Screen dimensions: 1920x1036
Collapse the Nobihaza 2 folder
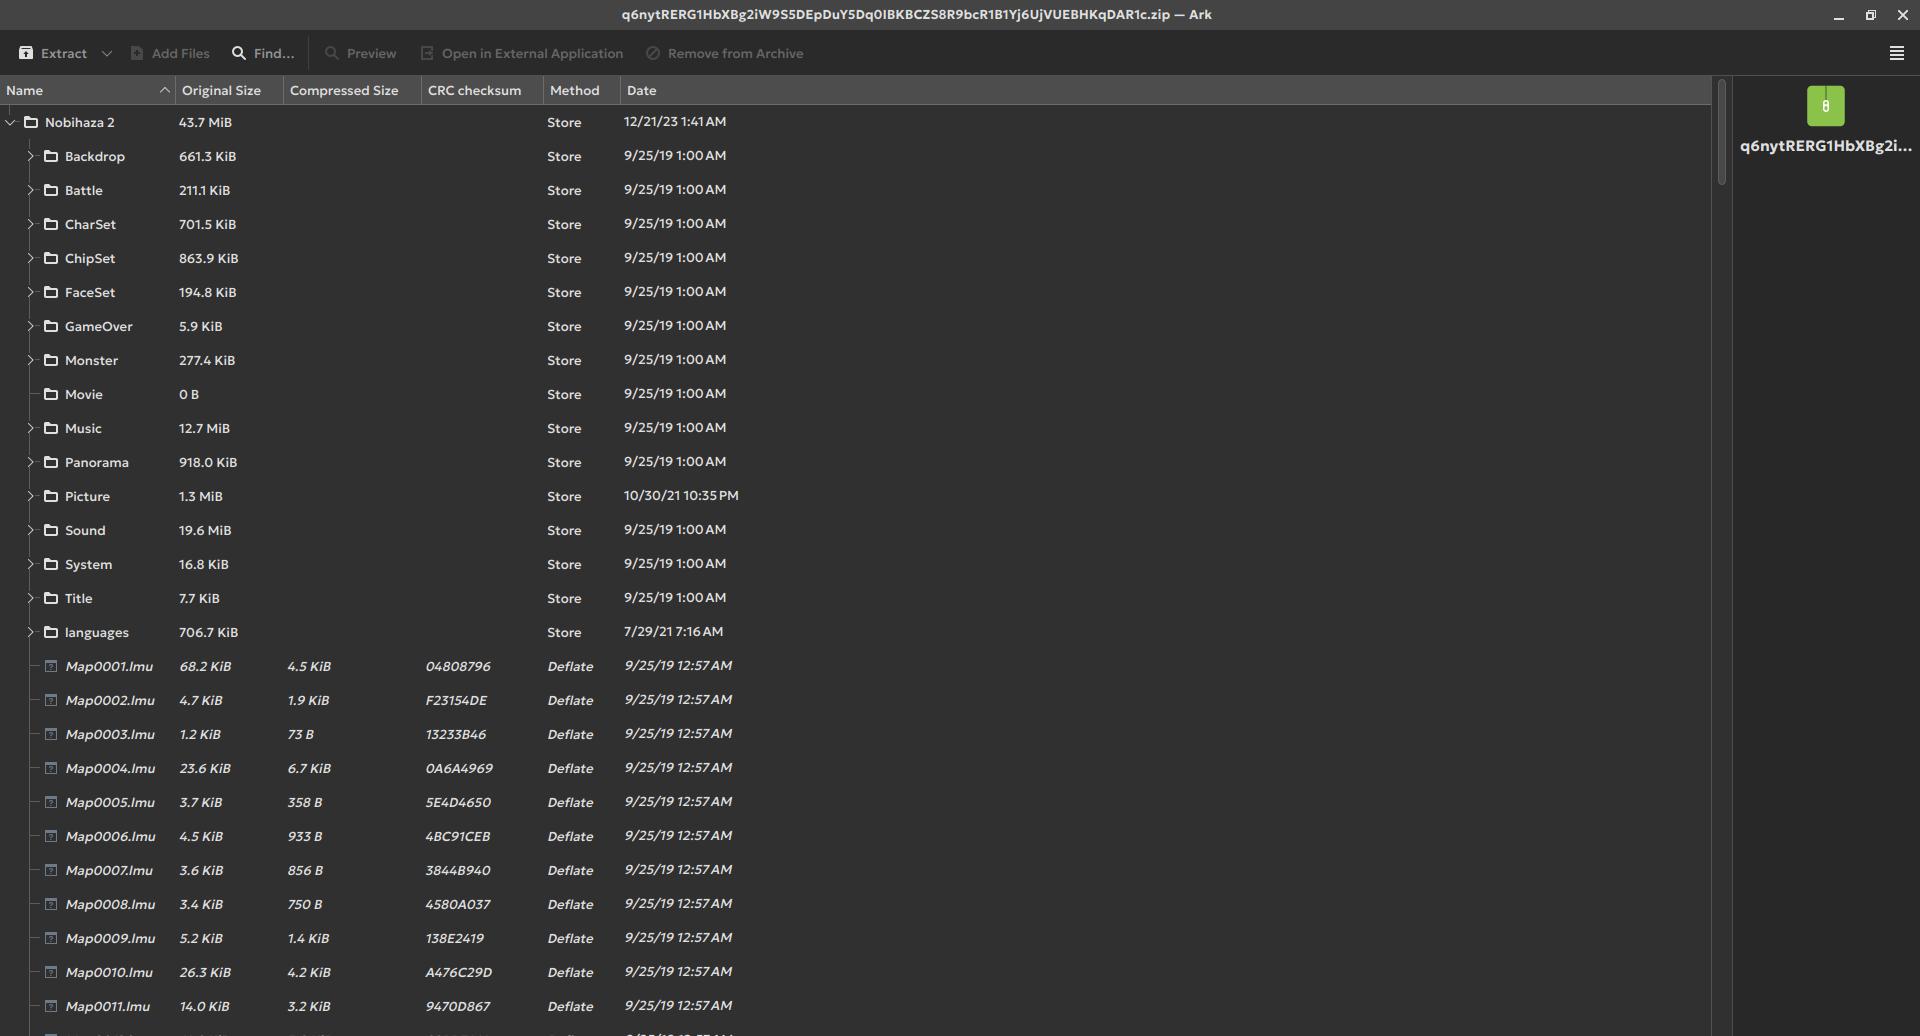point(11,122)
